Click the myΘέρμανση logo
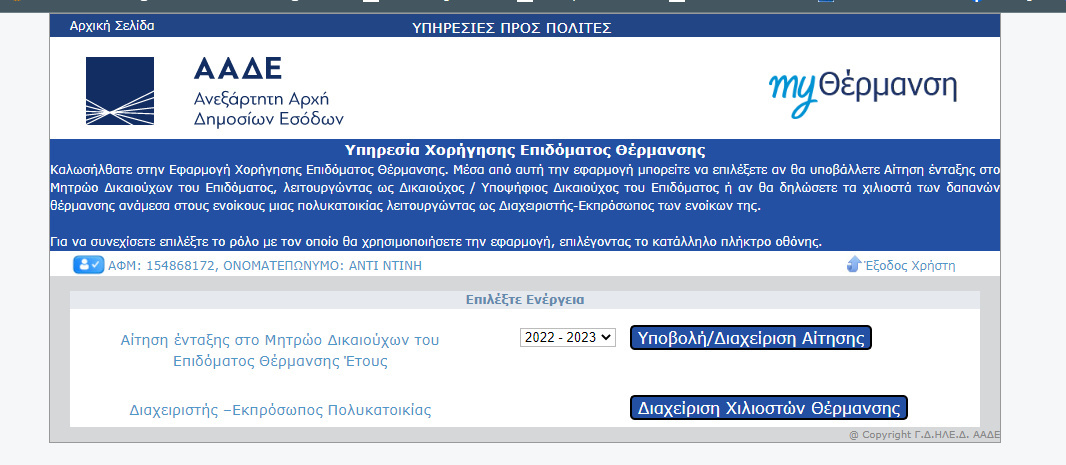 point(862,88)
